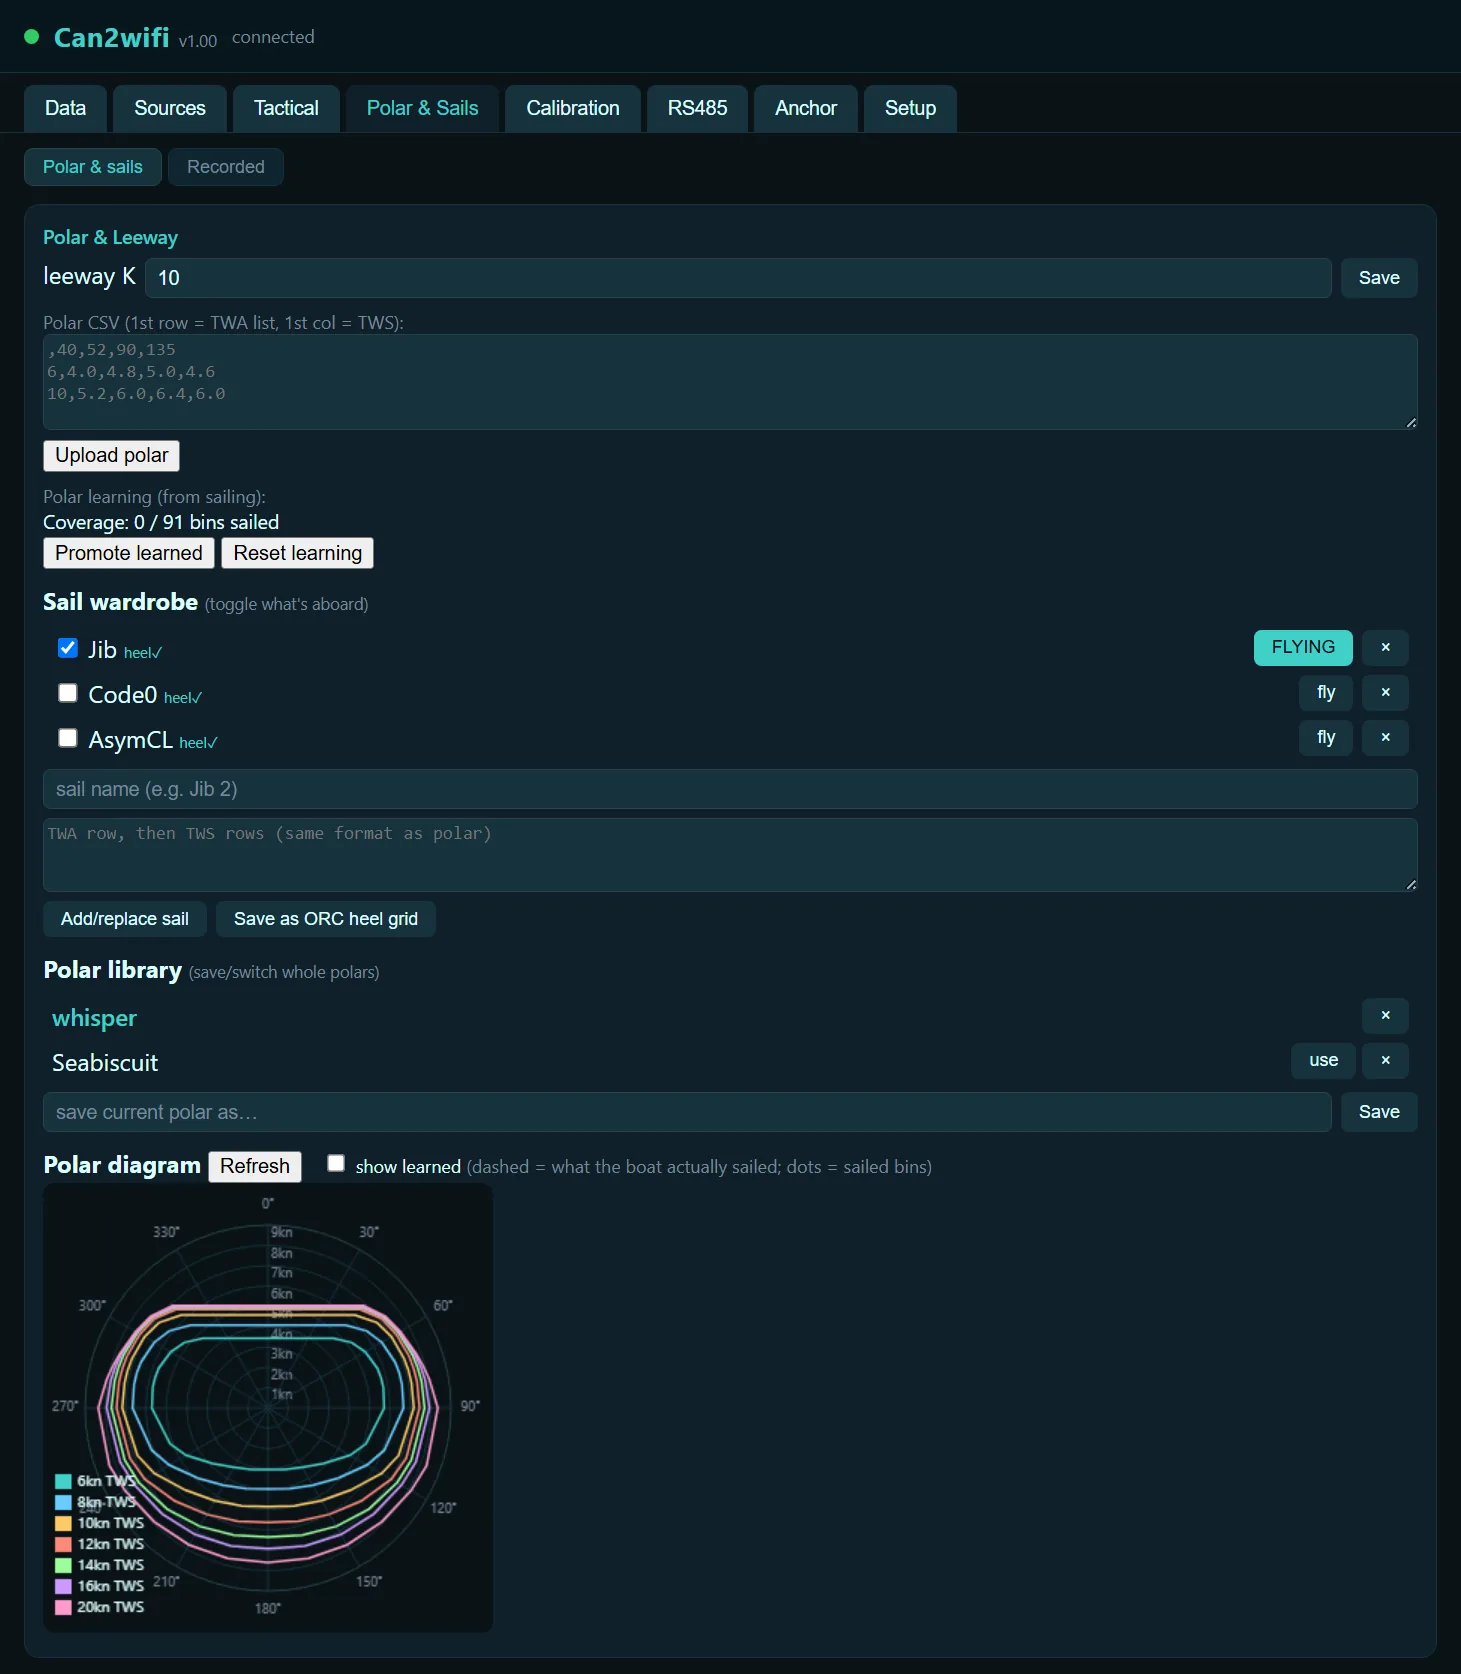This screenshot has width=1461, height=1674.
Task: Click the 20kn TWS legend swatch
Action: click(x=63, y=1608)
